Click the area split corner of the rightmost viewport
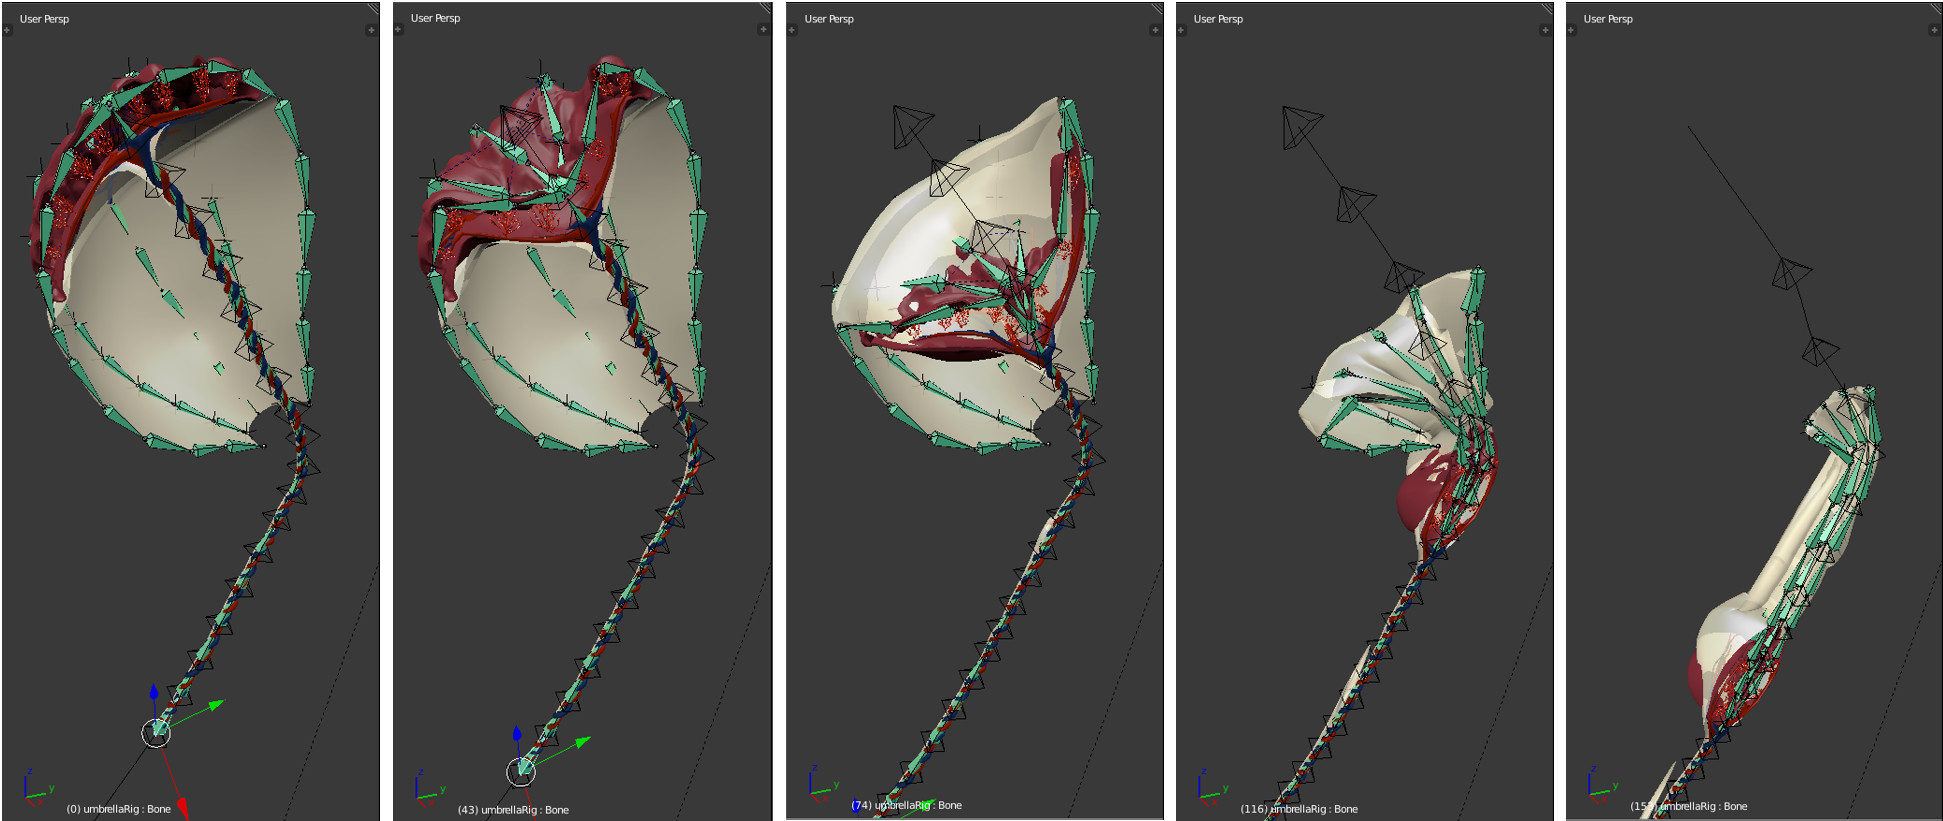 pyautogui.click(x=1935, y=8)
